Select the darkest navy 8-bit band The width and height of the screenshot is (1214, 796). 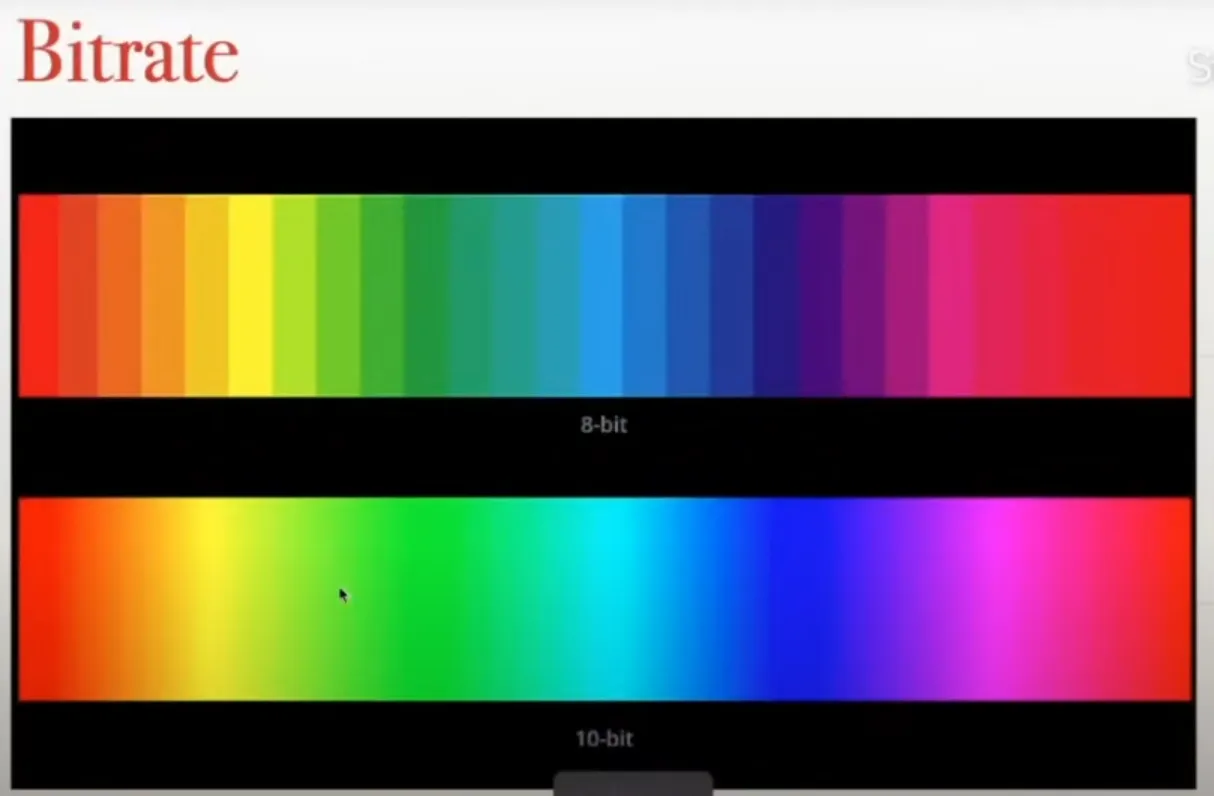[x=776, y=295]
